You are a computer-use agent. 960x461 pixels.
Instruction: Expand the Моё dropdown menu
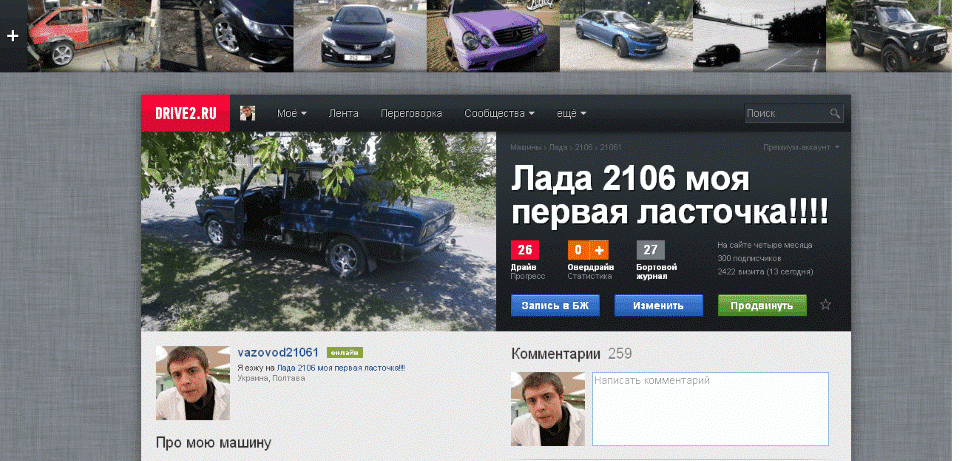[291, 113]
